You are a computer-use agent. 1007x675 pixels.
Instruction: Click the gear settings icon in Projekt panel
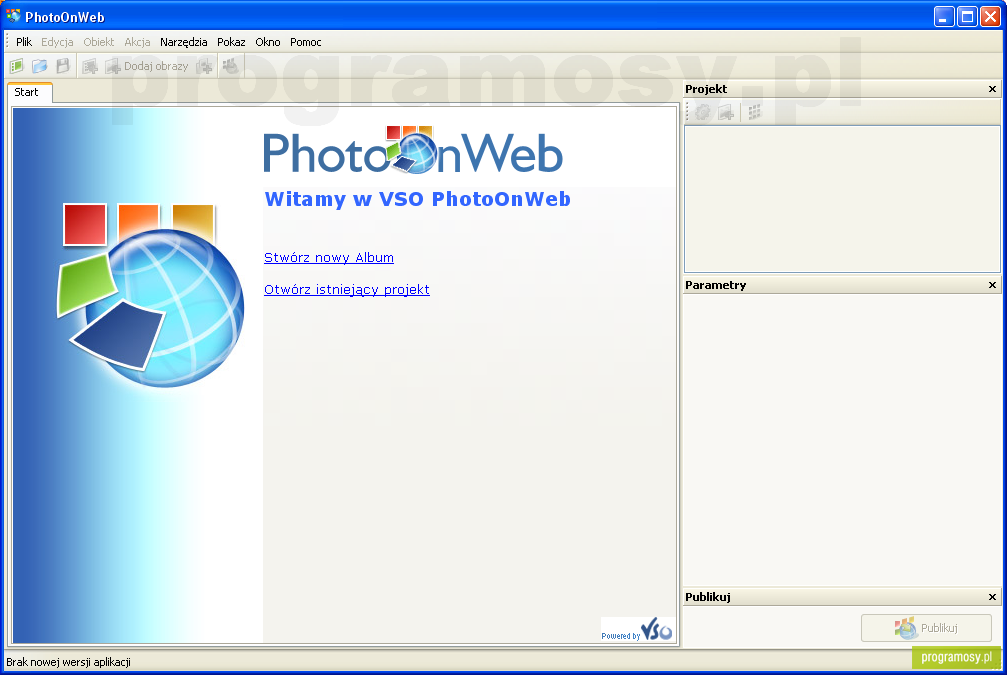[703, 112]
